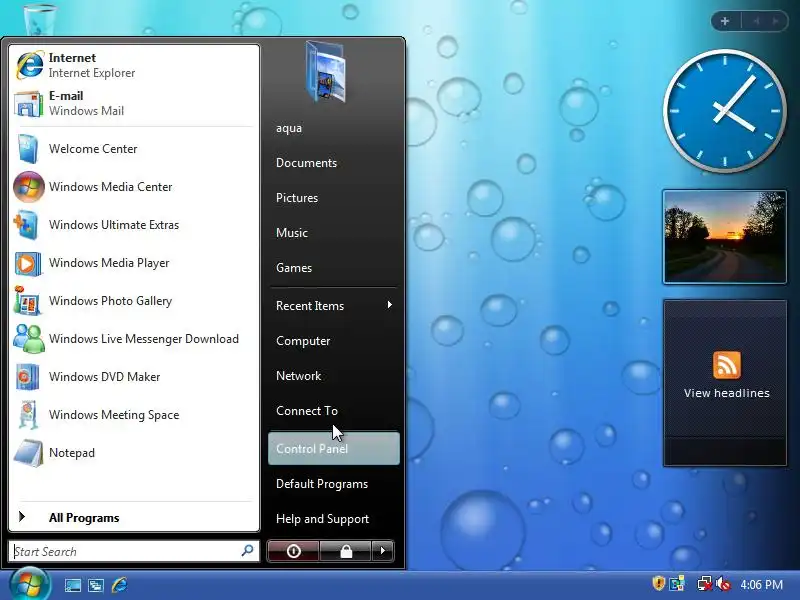This screenshot has width=800, height=600.
Task: Launch the Windows DVD Maker icon
Action: click(28, 377)
